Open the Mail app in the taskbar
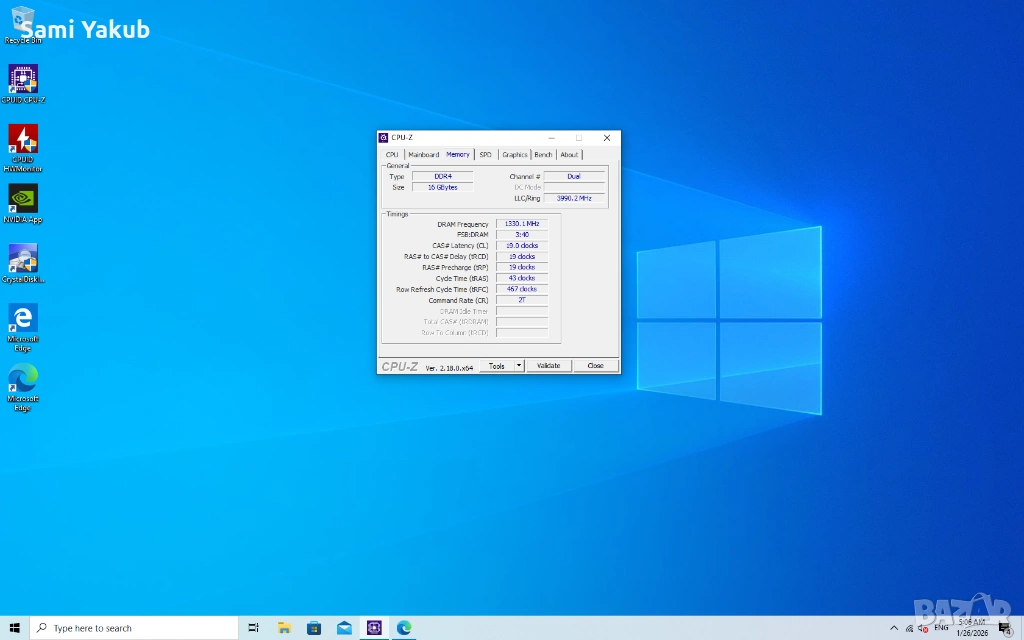 344,628
